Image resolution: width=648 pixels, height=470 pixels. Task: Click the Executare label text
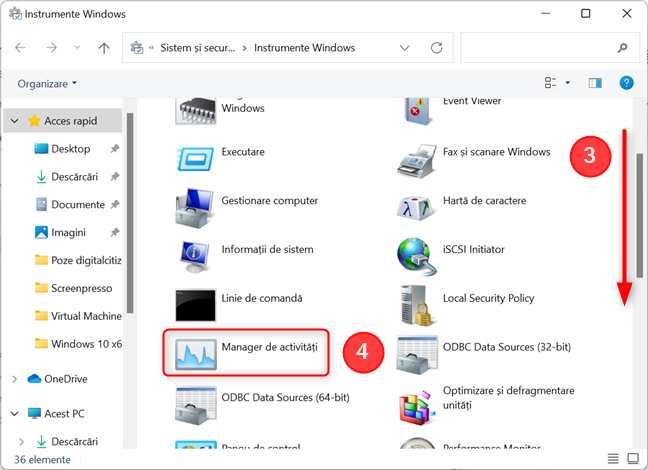tap(243, 152)
